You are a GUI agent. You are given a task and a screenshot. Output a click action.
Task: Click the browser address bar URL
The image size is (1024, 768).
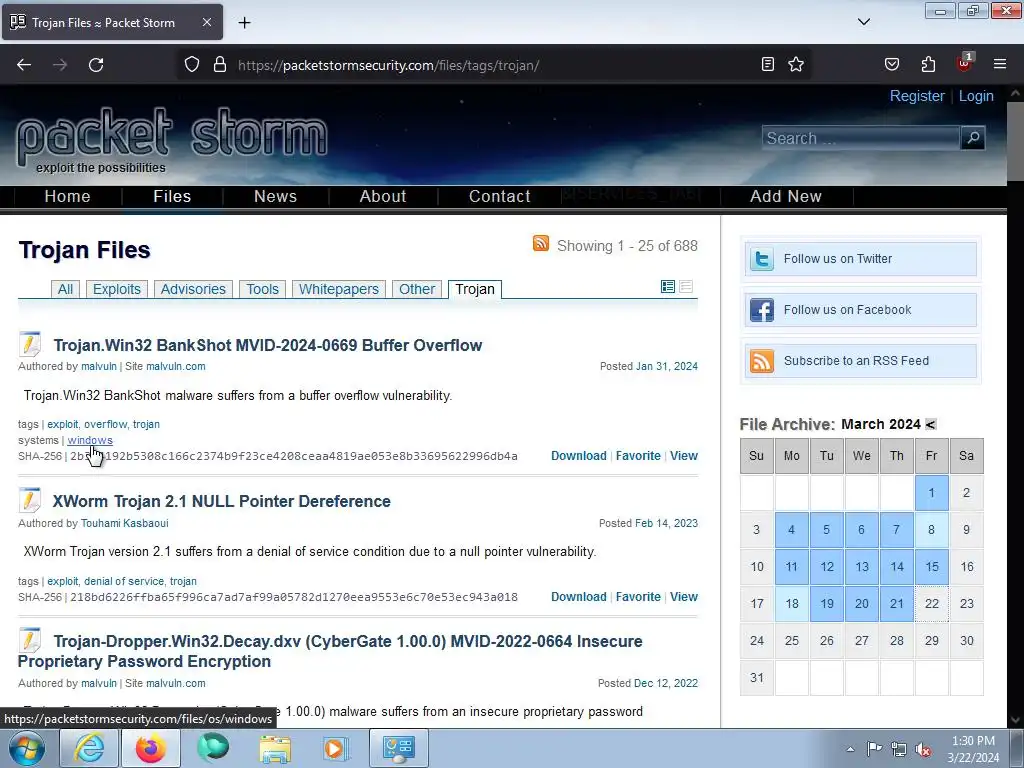(389, 65)
